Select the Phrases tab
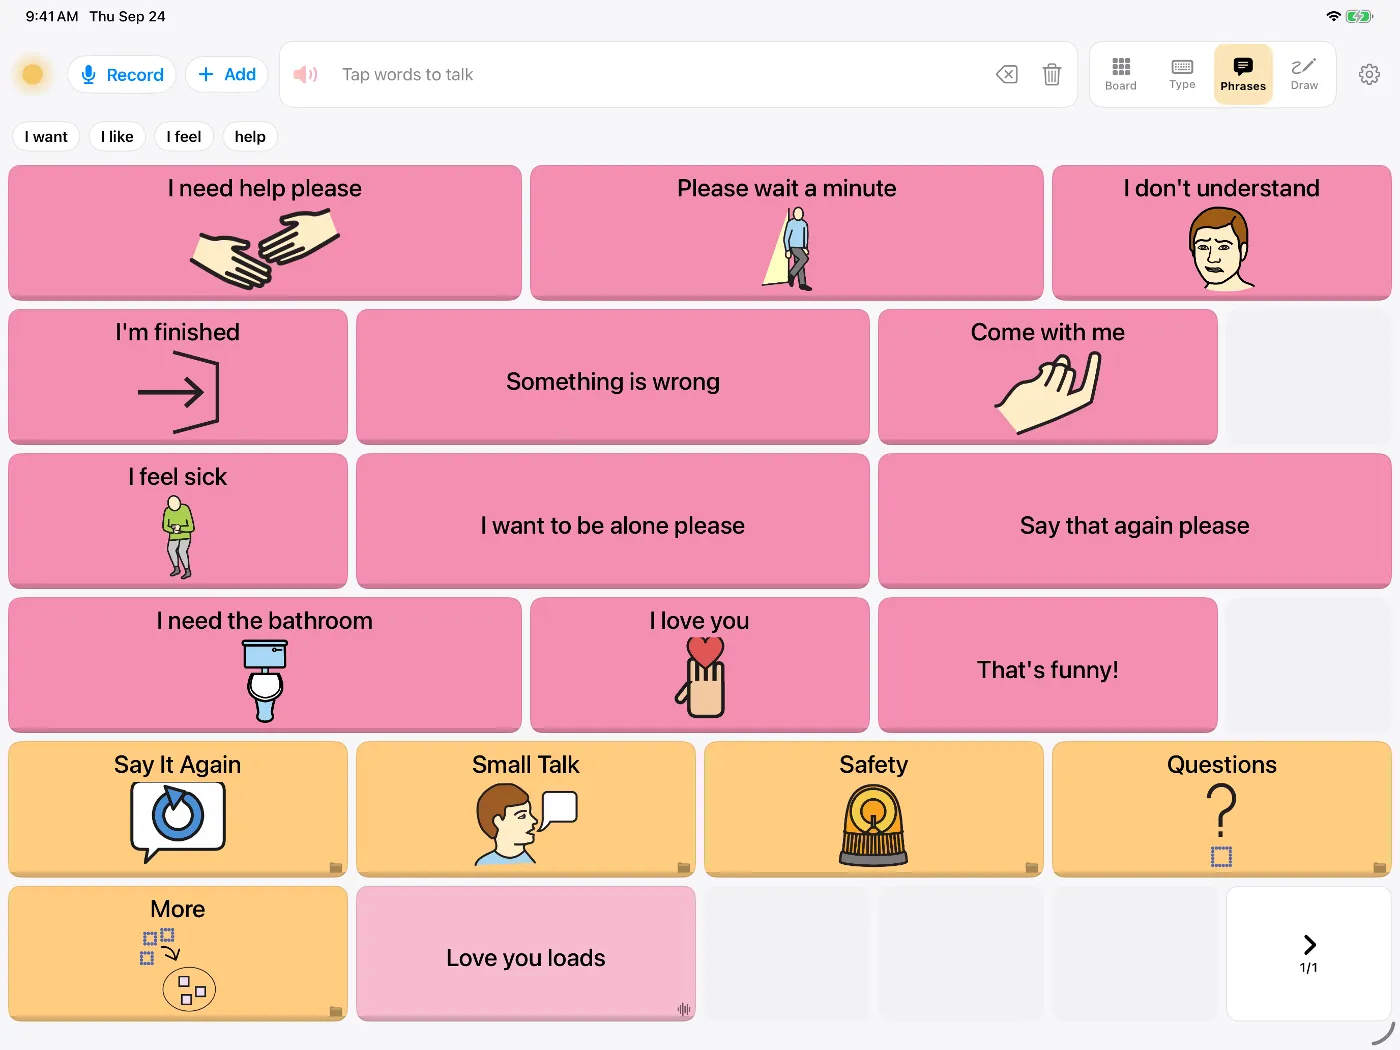 [x=1243, y=74]
